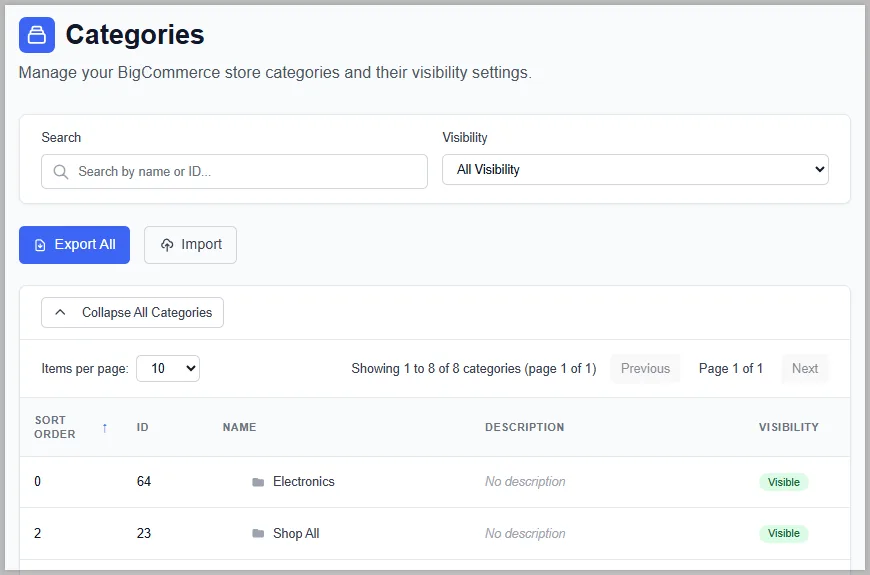
Task: Click the Visibility column header
Action: (789, 427)
